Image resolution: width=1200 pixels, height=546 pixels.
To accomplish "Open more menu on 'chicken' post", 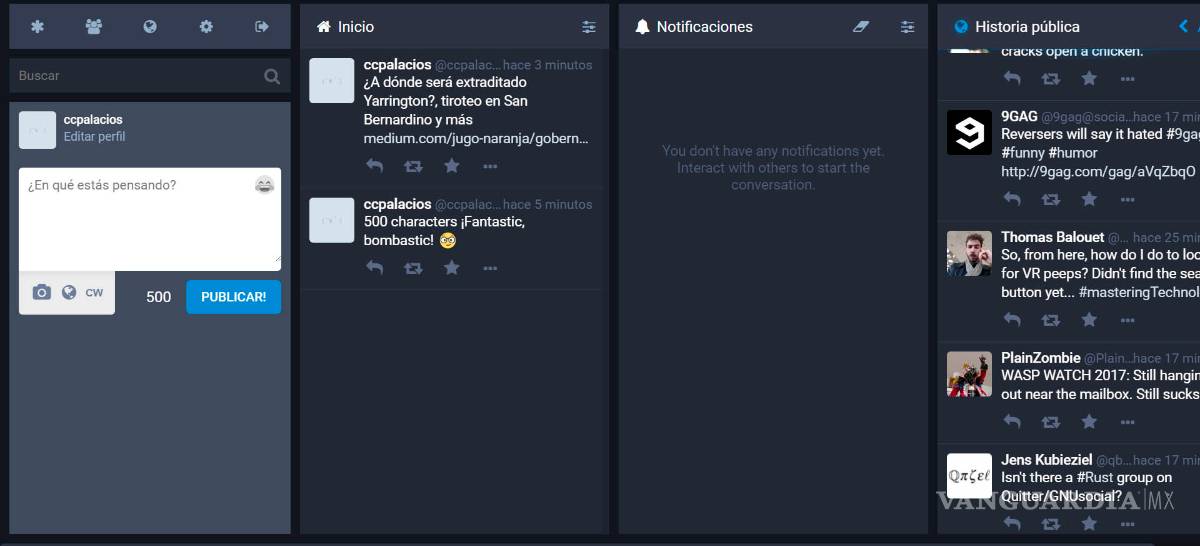I will click(x=1128, y=79).
